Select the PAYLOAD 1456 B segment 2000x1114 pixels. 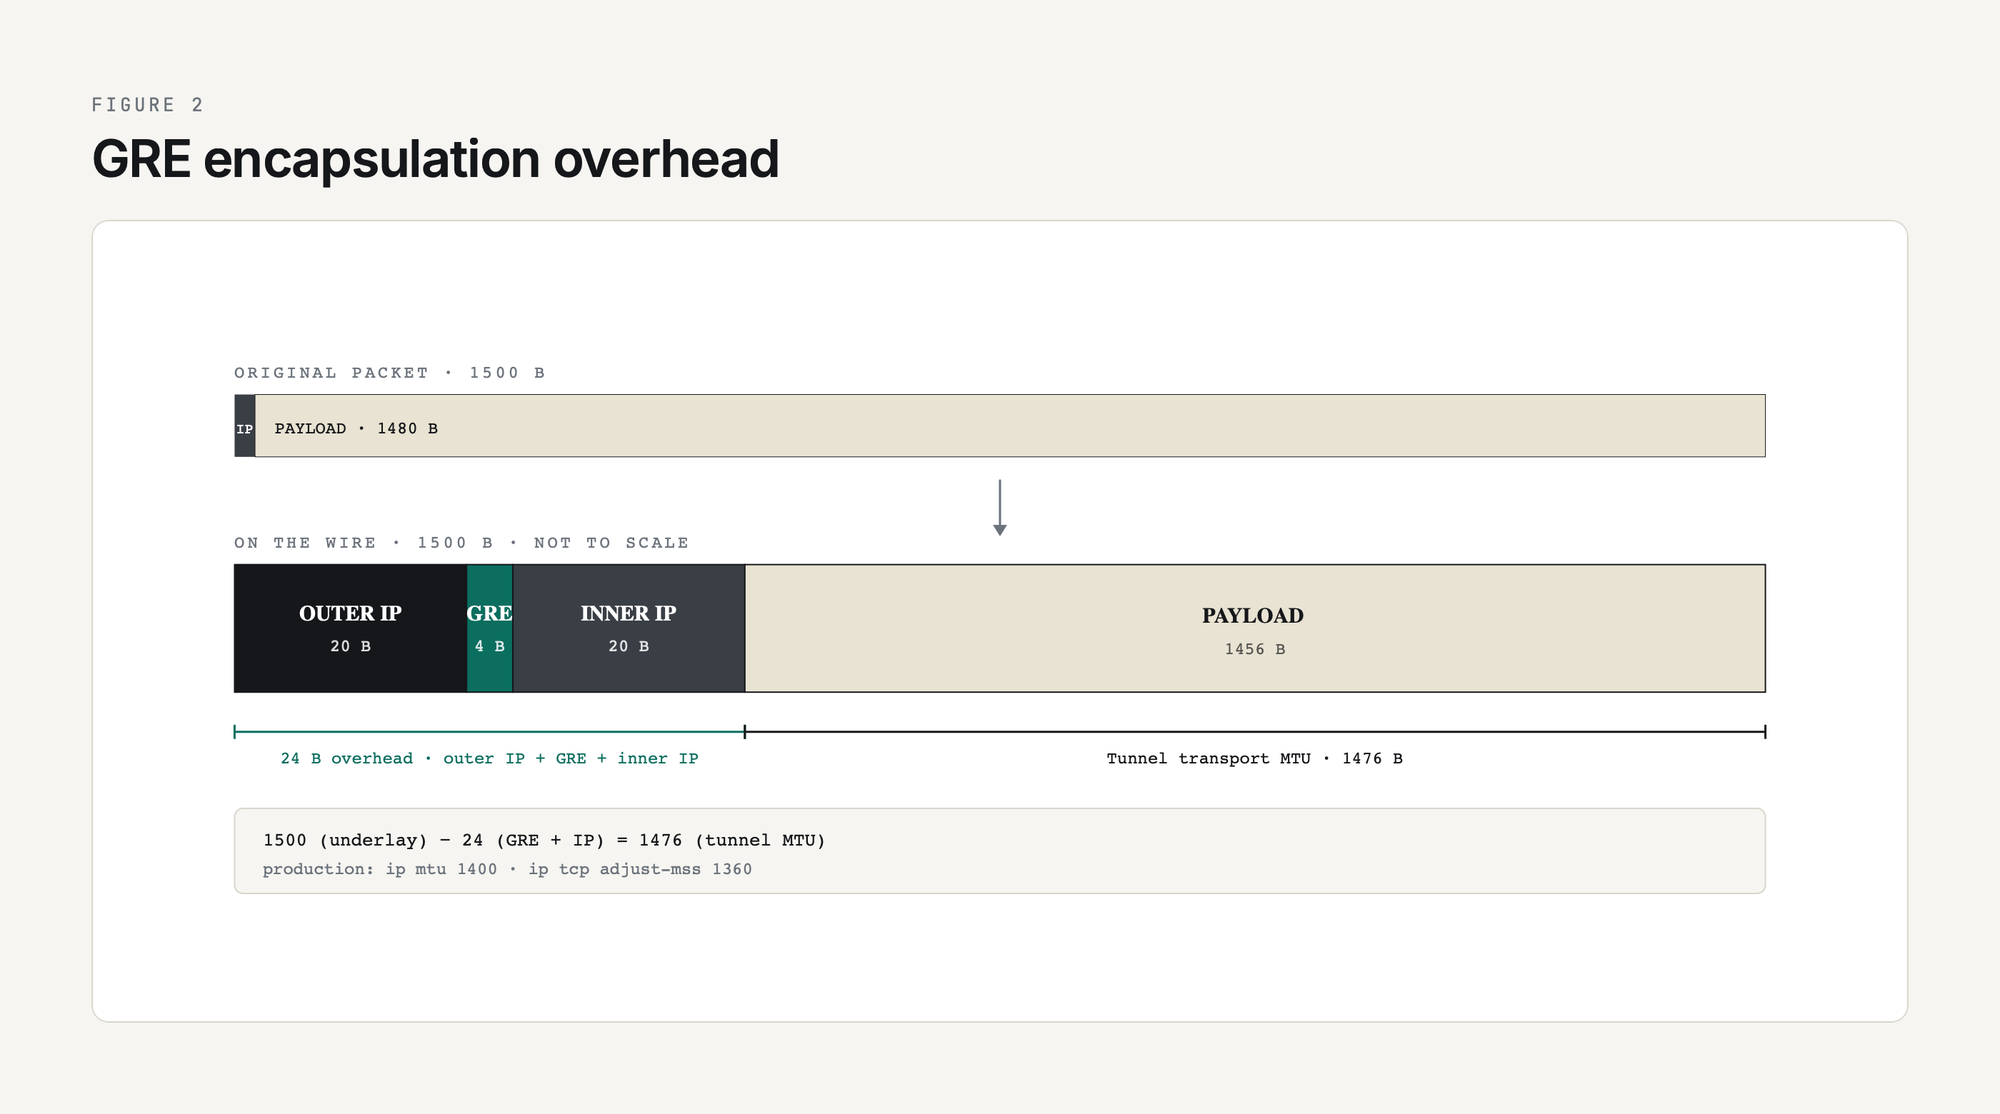1255,628
